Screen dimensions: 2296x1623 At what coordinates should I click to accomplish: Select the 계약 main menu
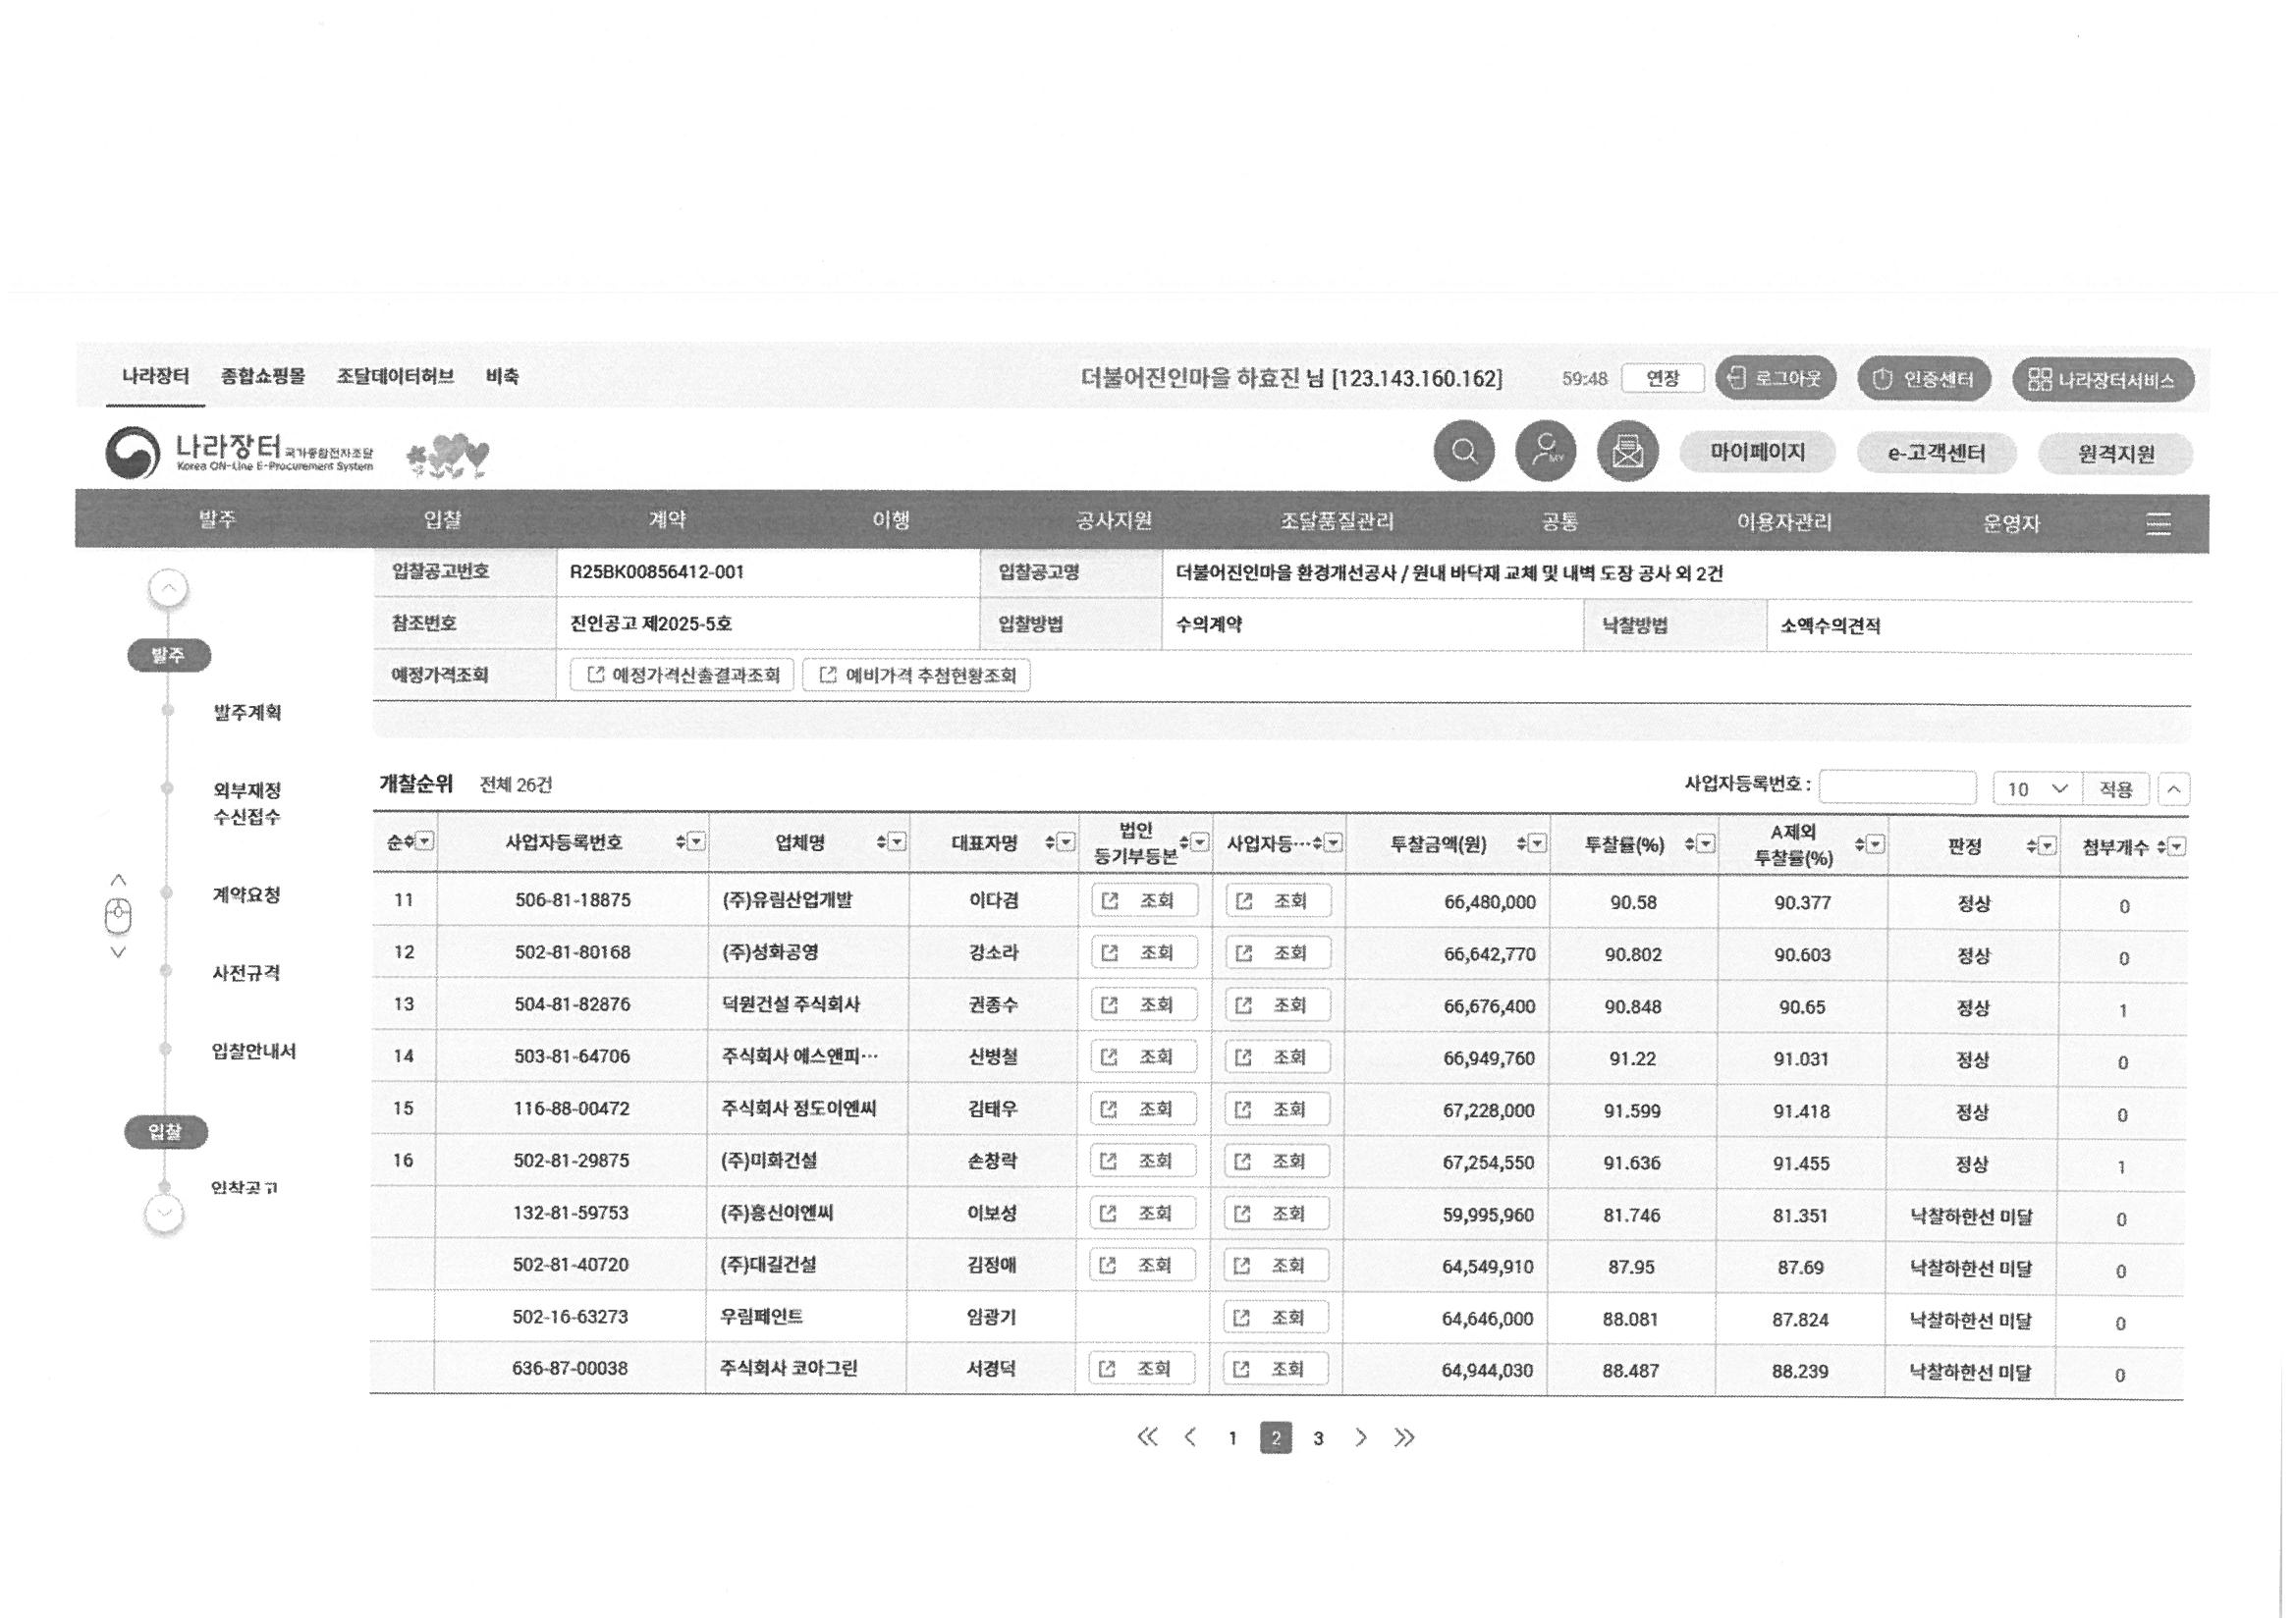667,519
